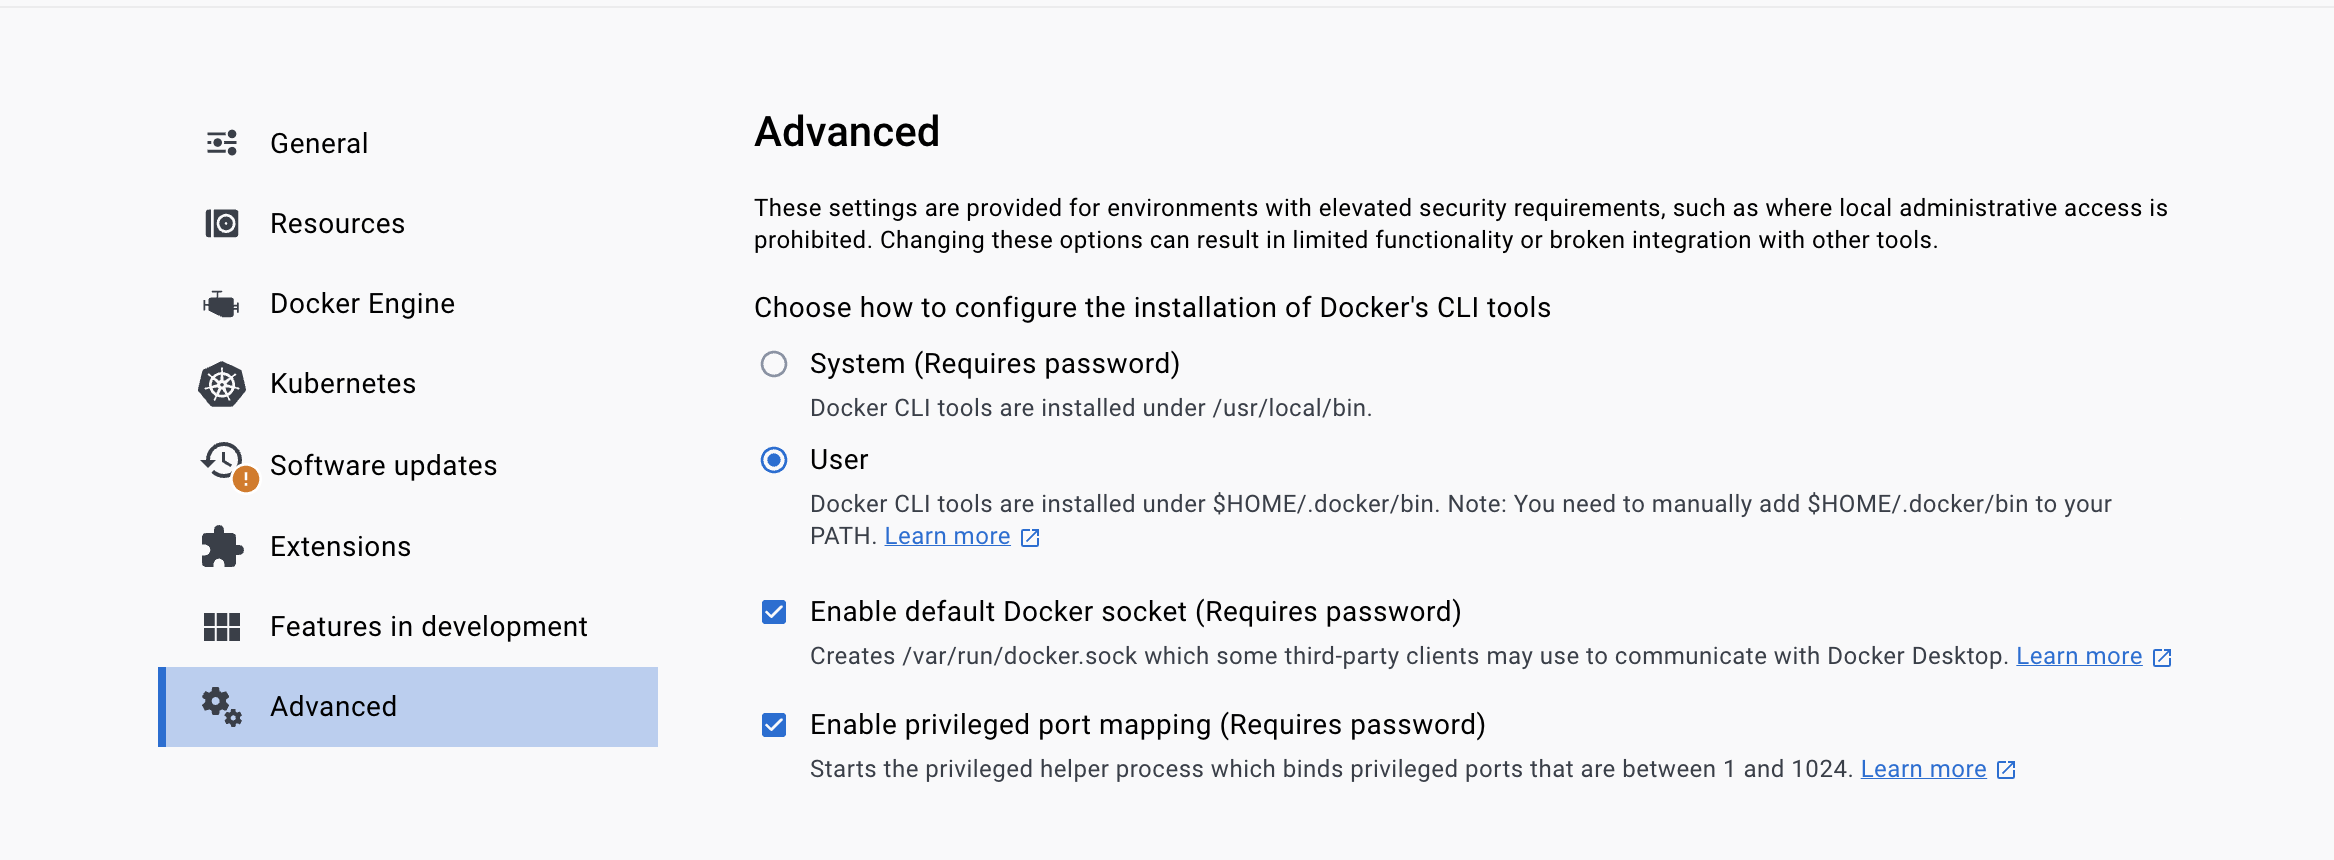Uncheck Enable default Docker socket checkbox
Image resolution: width=2334 pixels, height=860 pixels.
click(774, 612)
